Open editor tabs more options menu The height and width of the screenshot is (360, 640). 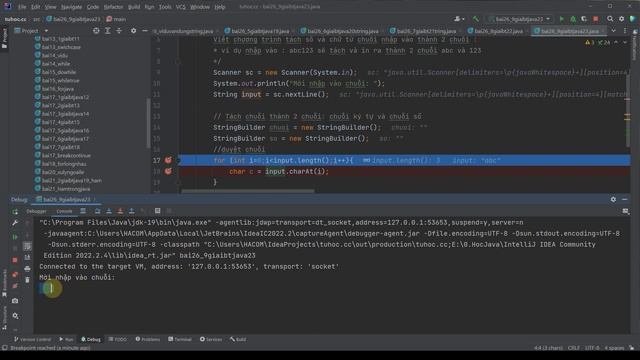pos(625,31)
